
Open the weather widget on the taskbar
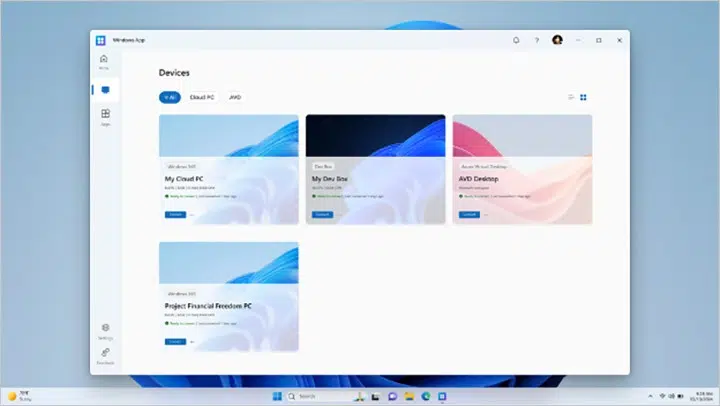[x=20, y=396]
